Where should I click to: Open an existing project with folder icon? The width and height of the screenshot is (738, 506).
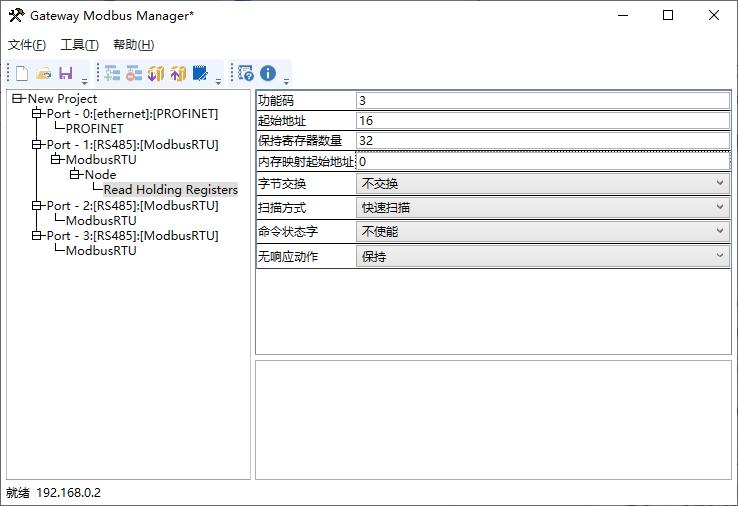pos(44,73)
